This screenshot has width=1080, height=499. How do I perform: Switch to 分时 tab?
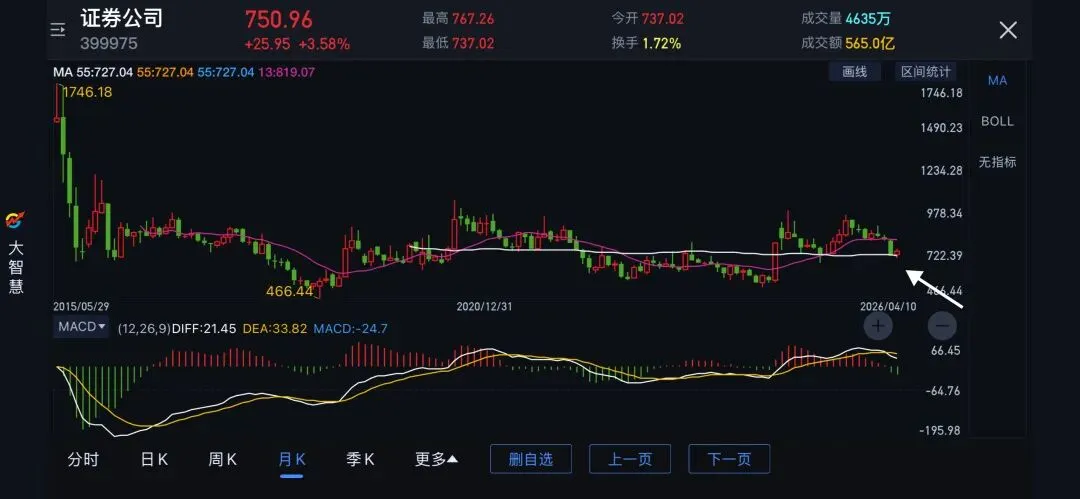pyautogui.click(x=83, y=460)
